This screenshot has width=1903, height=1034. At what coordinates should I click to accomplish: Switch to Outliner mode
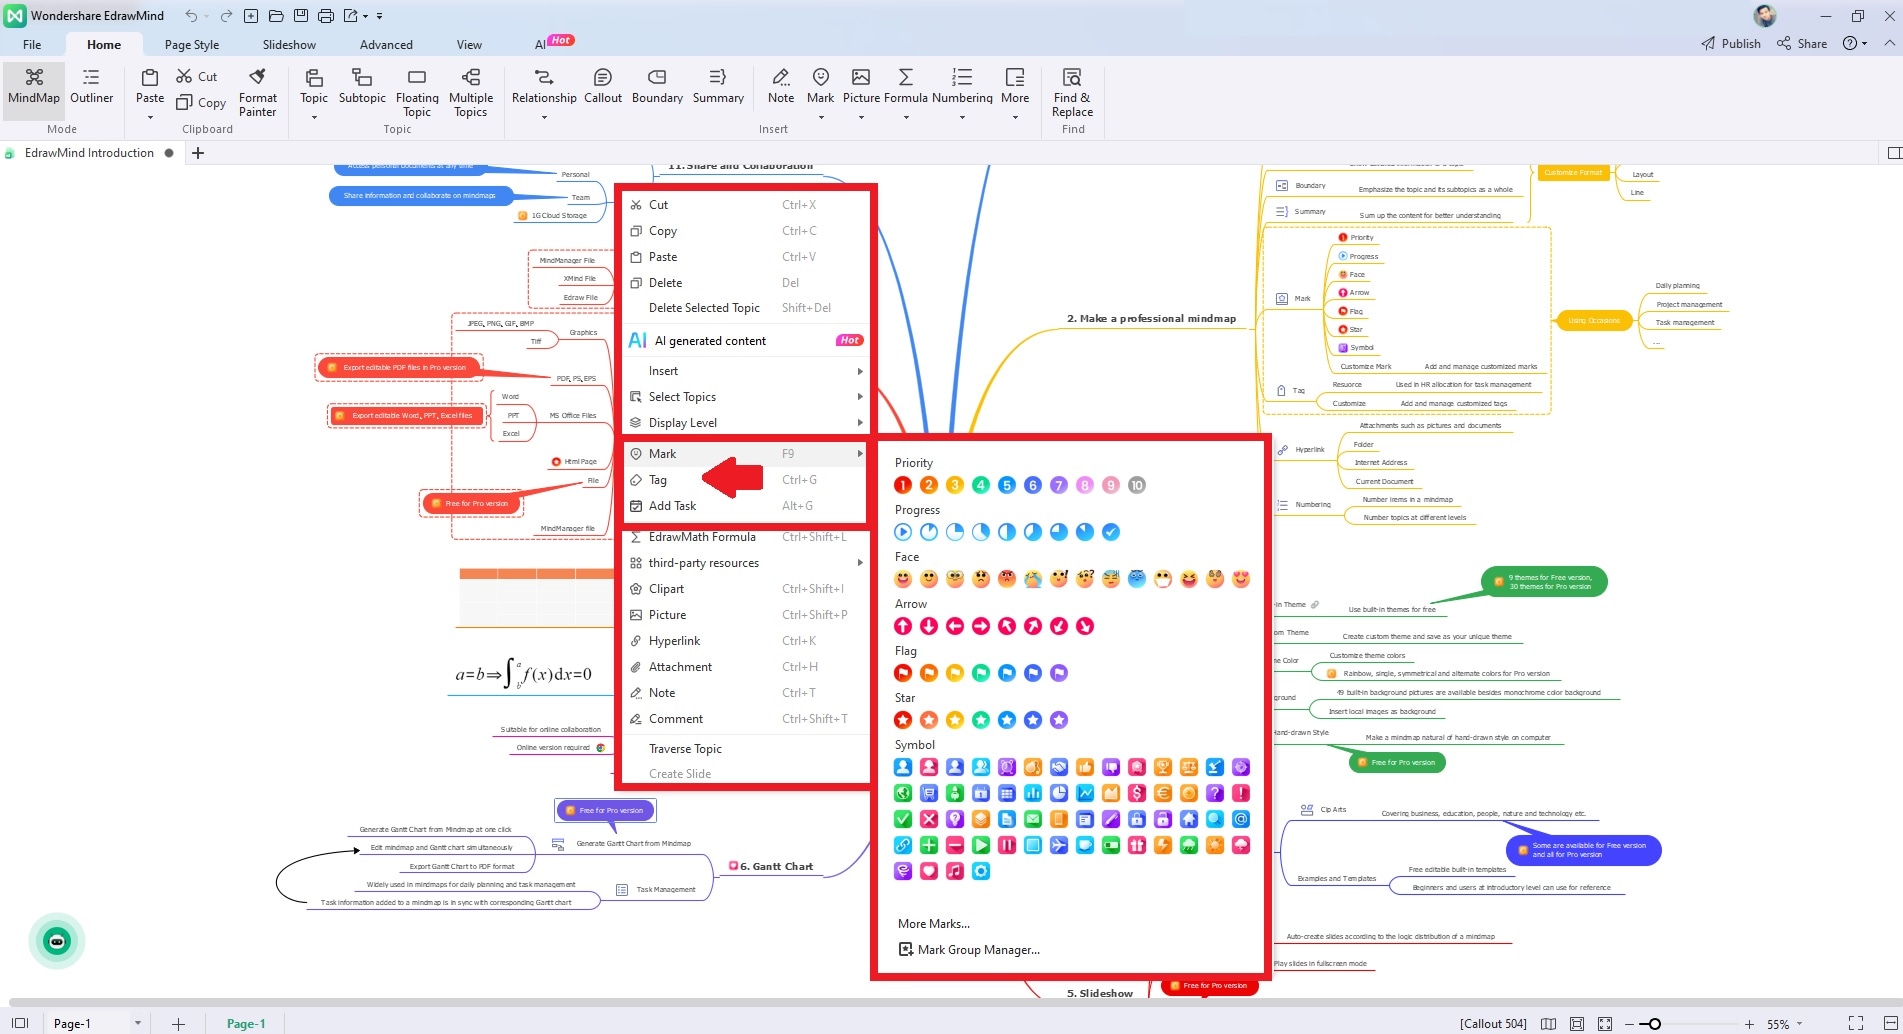[x=91, y=87]
